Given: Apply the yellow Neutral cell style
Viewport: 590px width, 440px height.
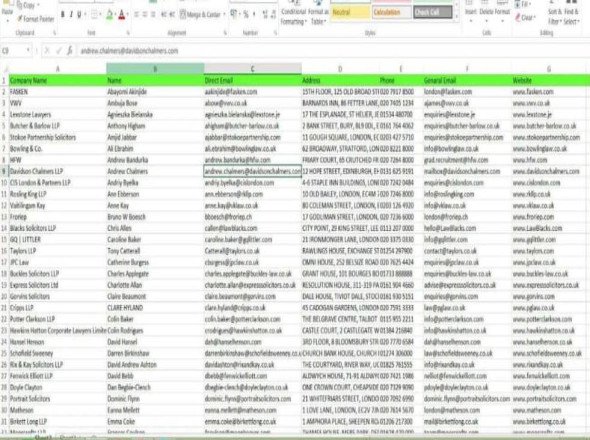Looking at the screenshot, I should (350, 12).
